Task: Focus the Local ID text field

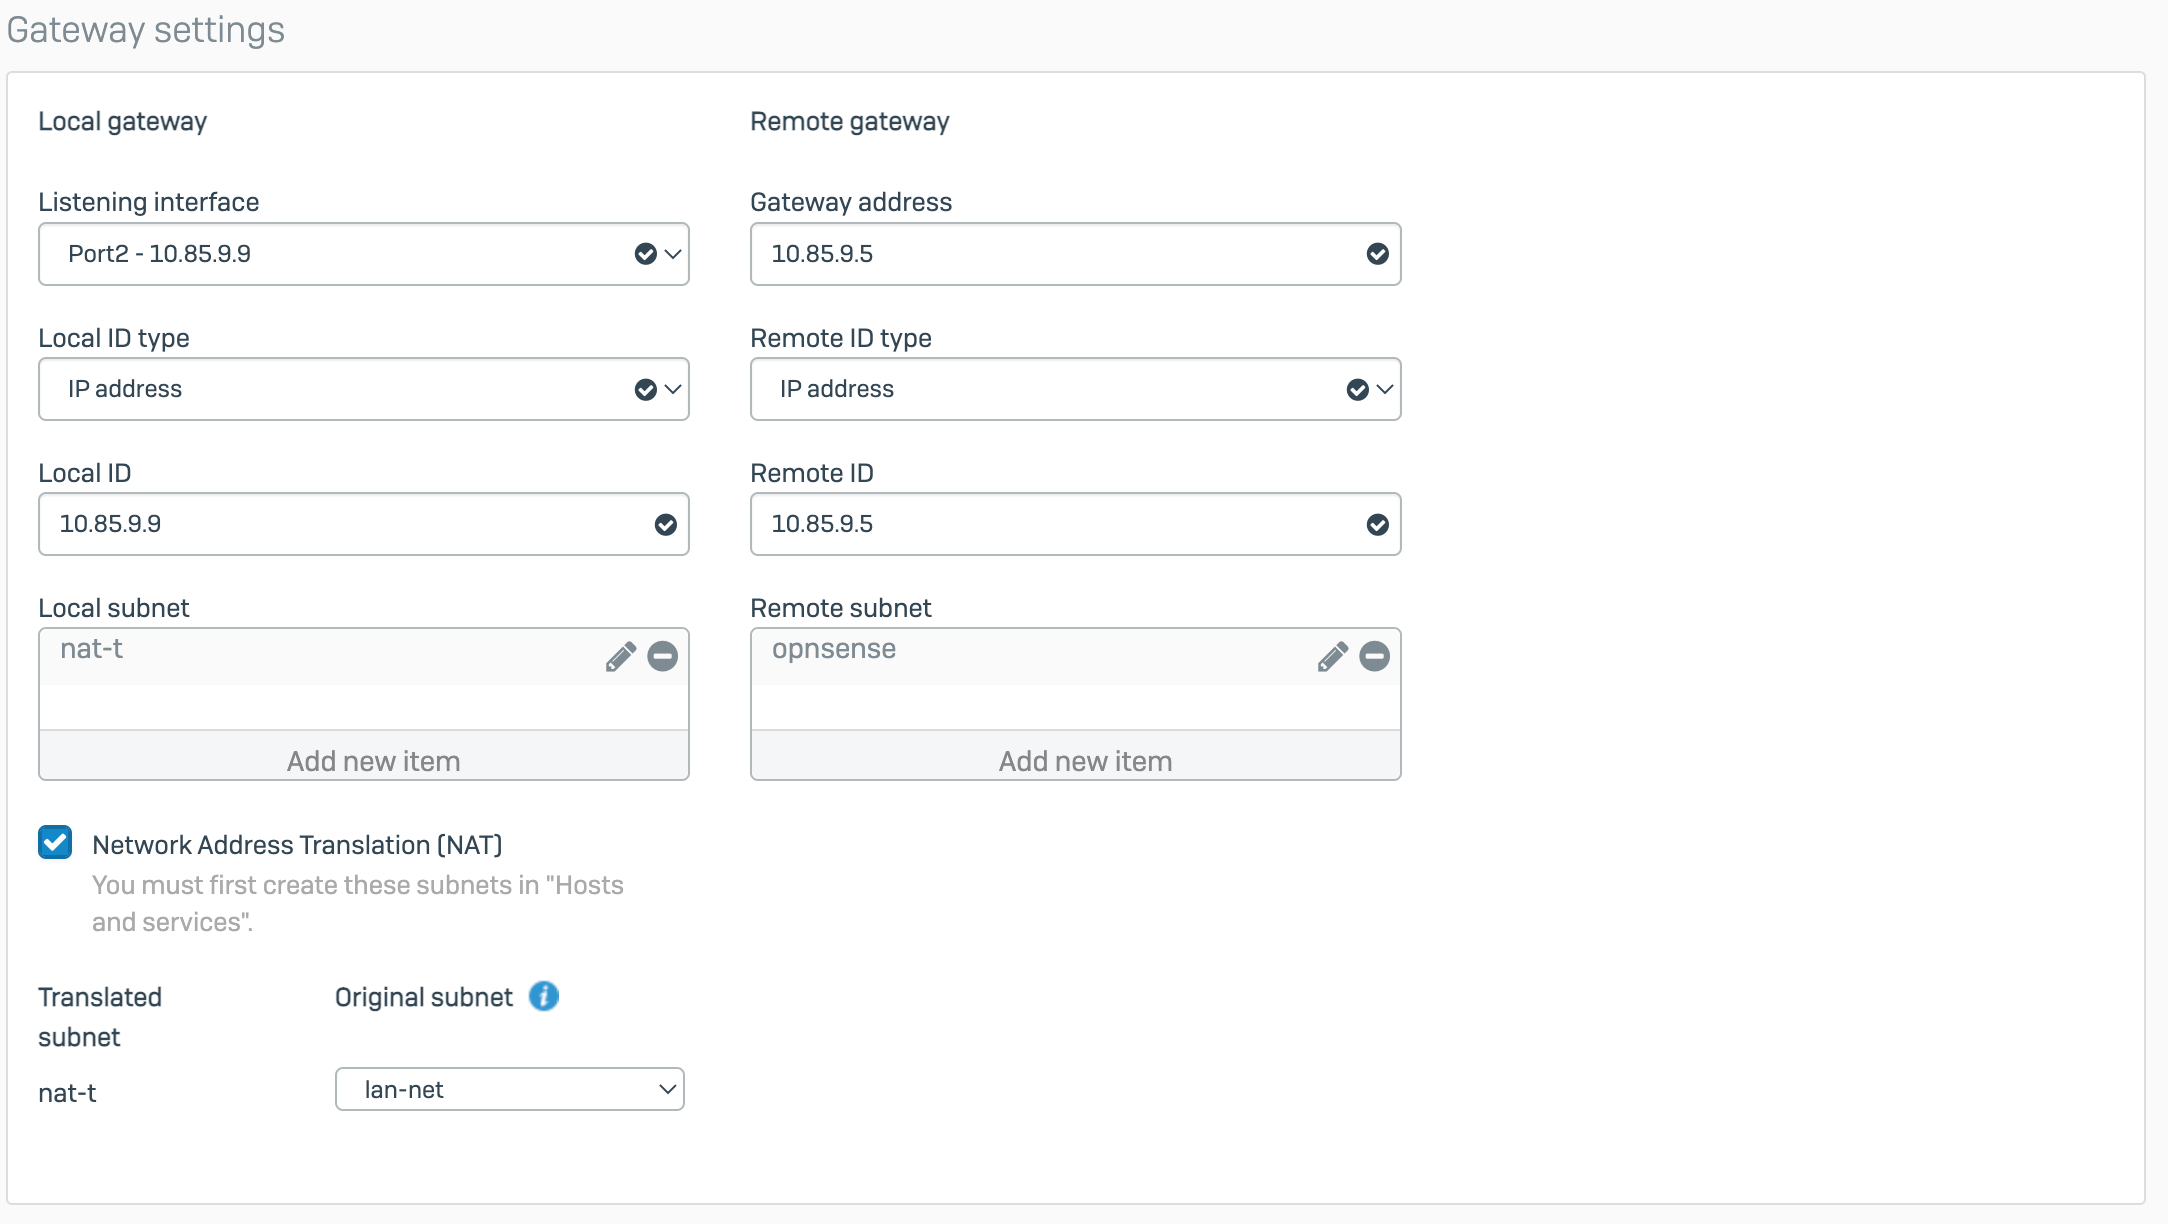Action: point(340,524)
